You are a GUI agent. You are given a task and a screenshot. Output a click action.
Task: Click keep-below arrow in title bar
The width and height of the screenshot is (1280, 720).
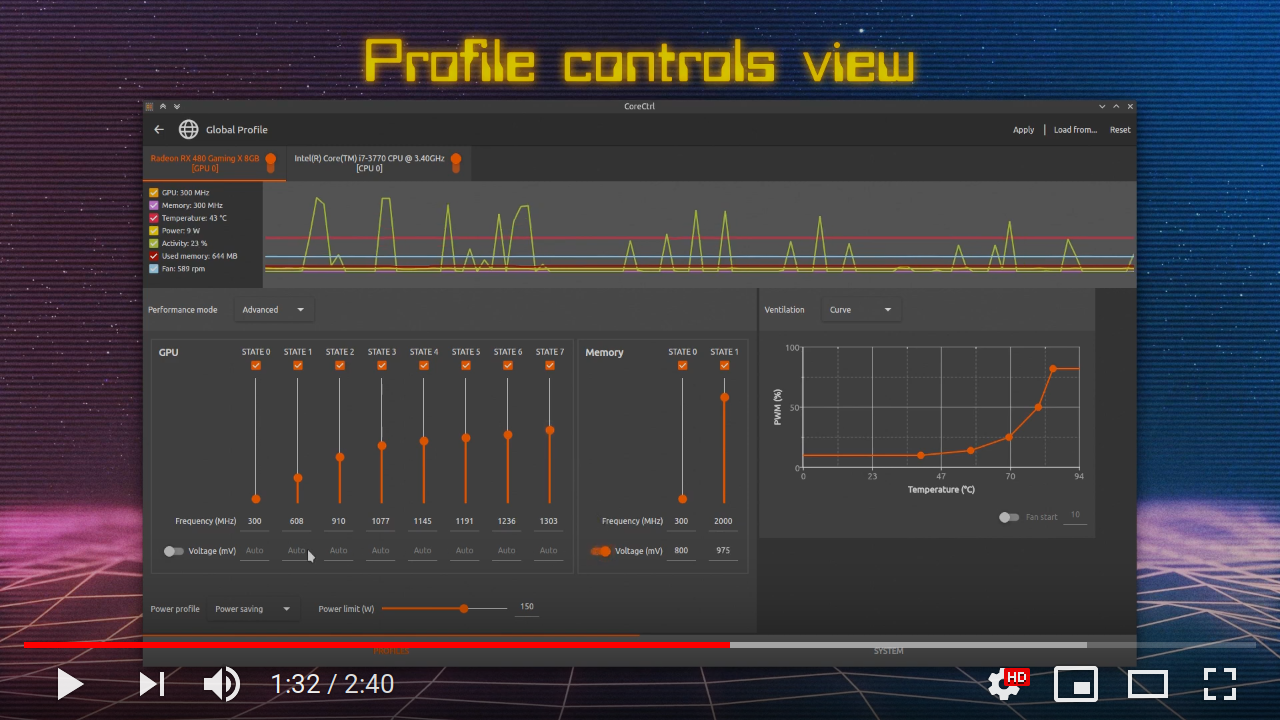click(x=177, y=106)
